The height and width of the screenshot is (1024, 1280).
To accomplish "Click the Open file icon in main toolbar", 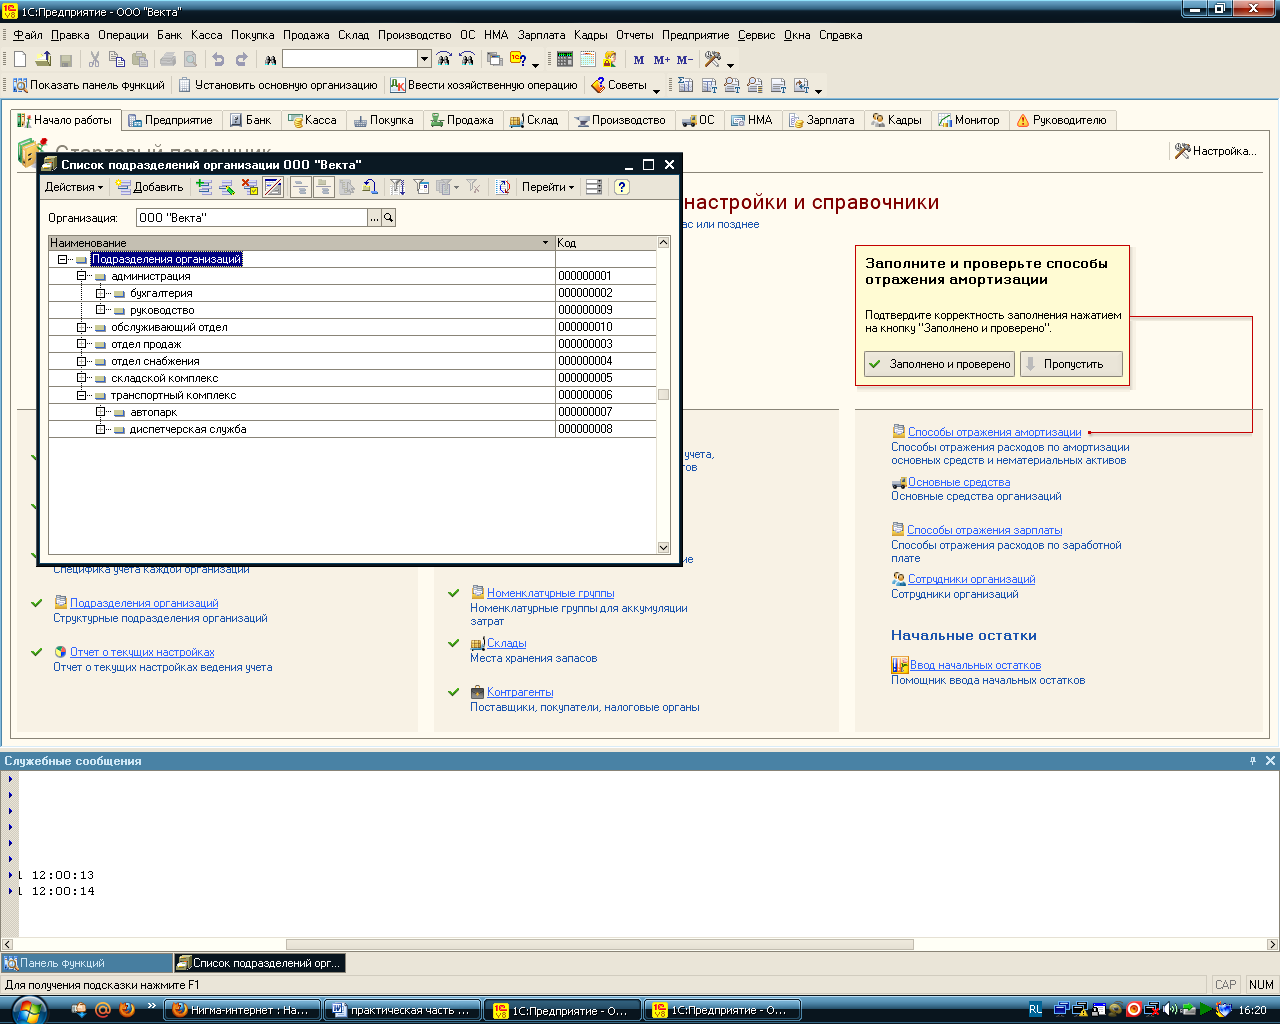I will click(43, 60).
